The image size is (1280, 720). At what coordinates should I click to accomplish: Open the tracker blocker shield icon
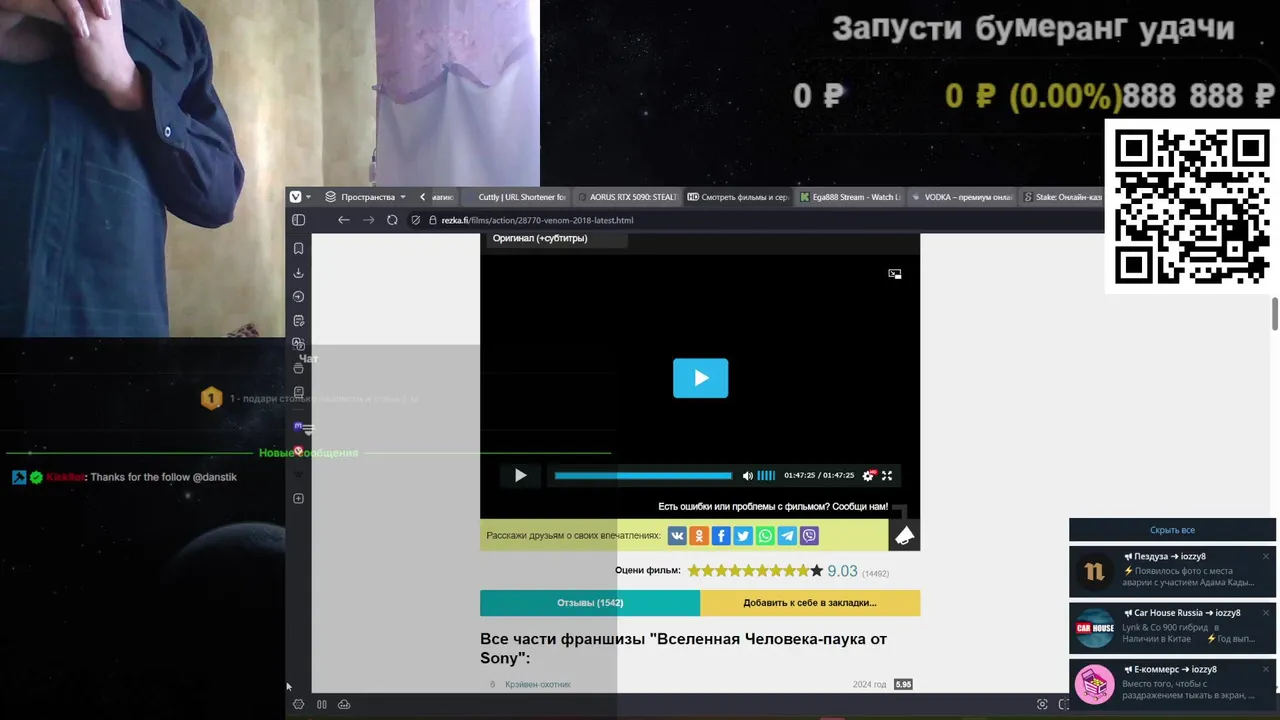pos(416,220)
